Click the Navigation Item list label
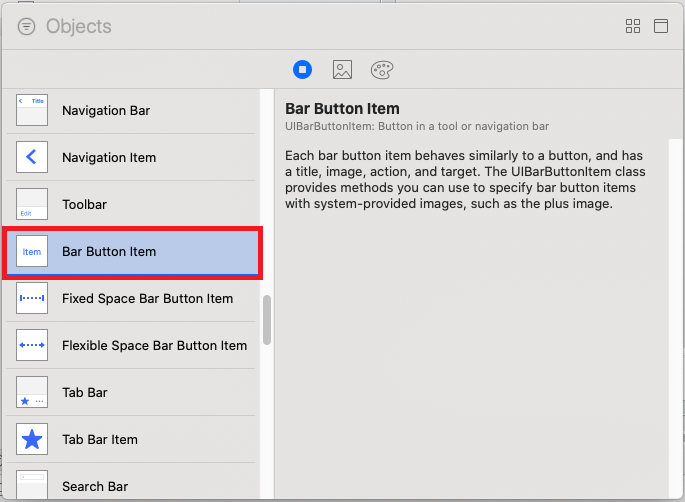 click(x=109, y=157)
